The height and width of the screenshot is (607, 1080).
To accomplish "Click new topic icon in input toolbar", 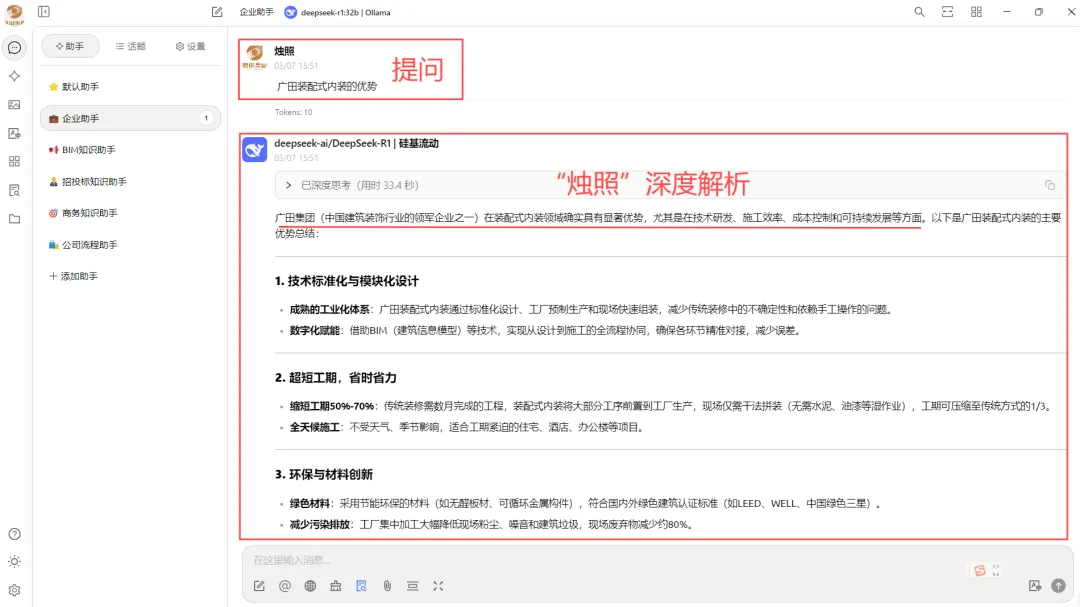I will pyautogui.click(x=259, y=586).
